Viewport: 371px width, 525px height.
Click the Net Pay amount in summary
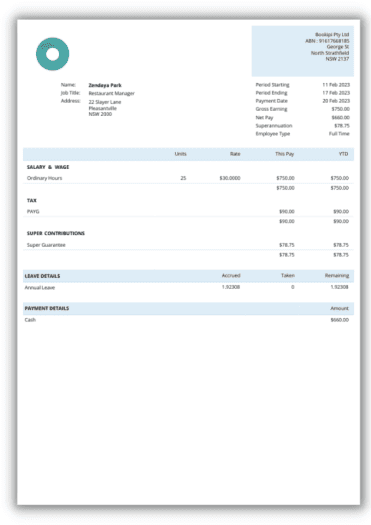click(341, 118)
